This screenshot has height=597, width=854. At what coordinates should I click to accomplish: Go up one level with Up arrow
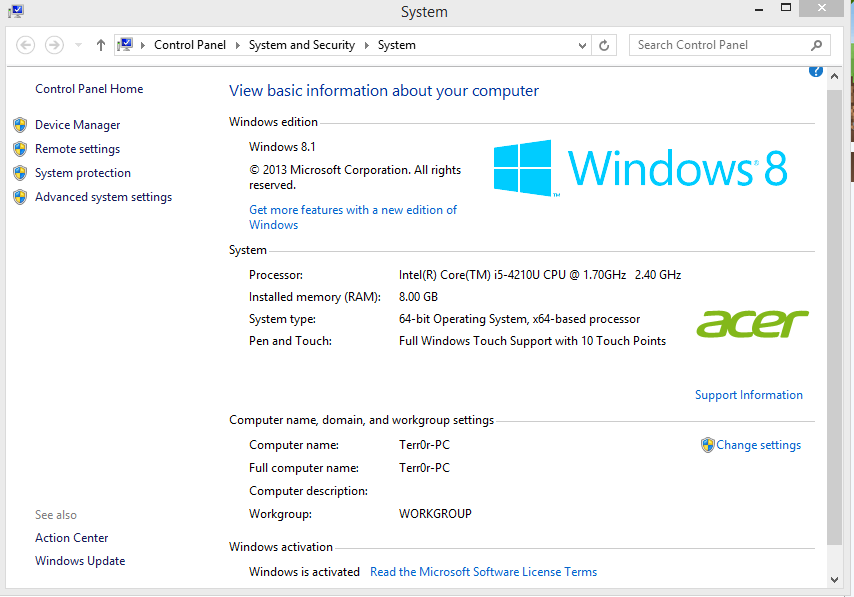101,45
